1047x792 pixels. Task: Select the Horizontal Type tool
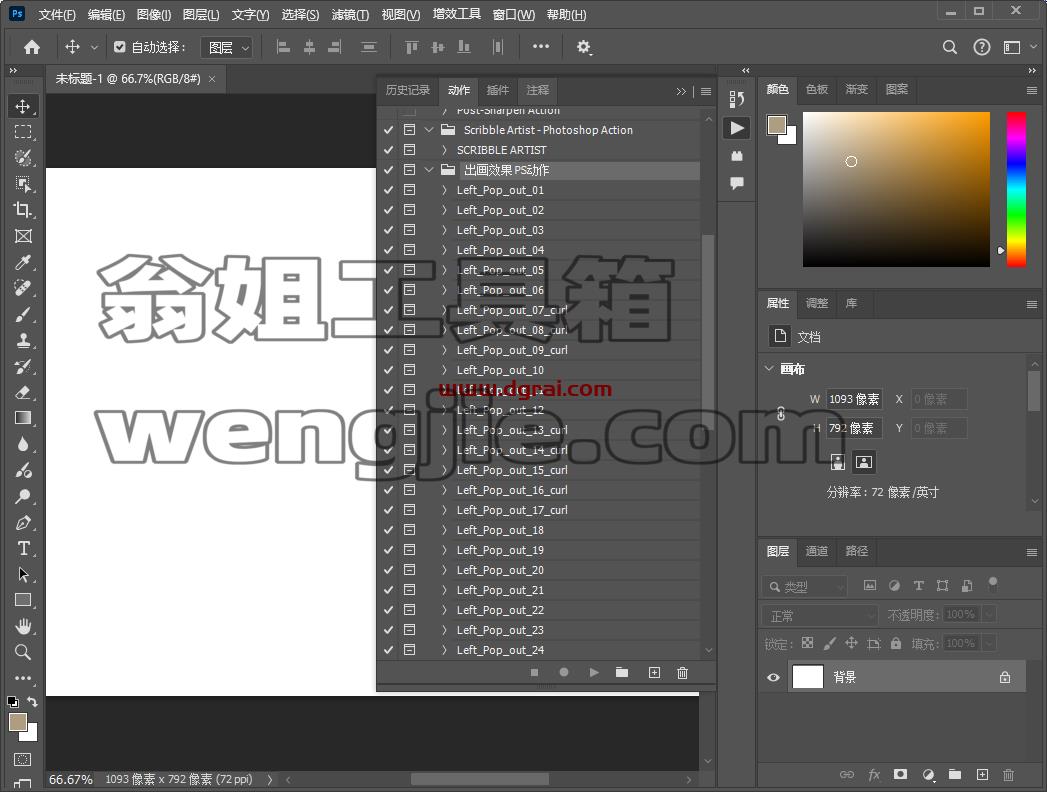(x=23, y=549)
